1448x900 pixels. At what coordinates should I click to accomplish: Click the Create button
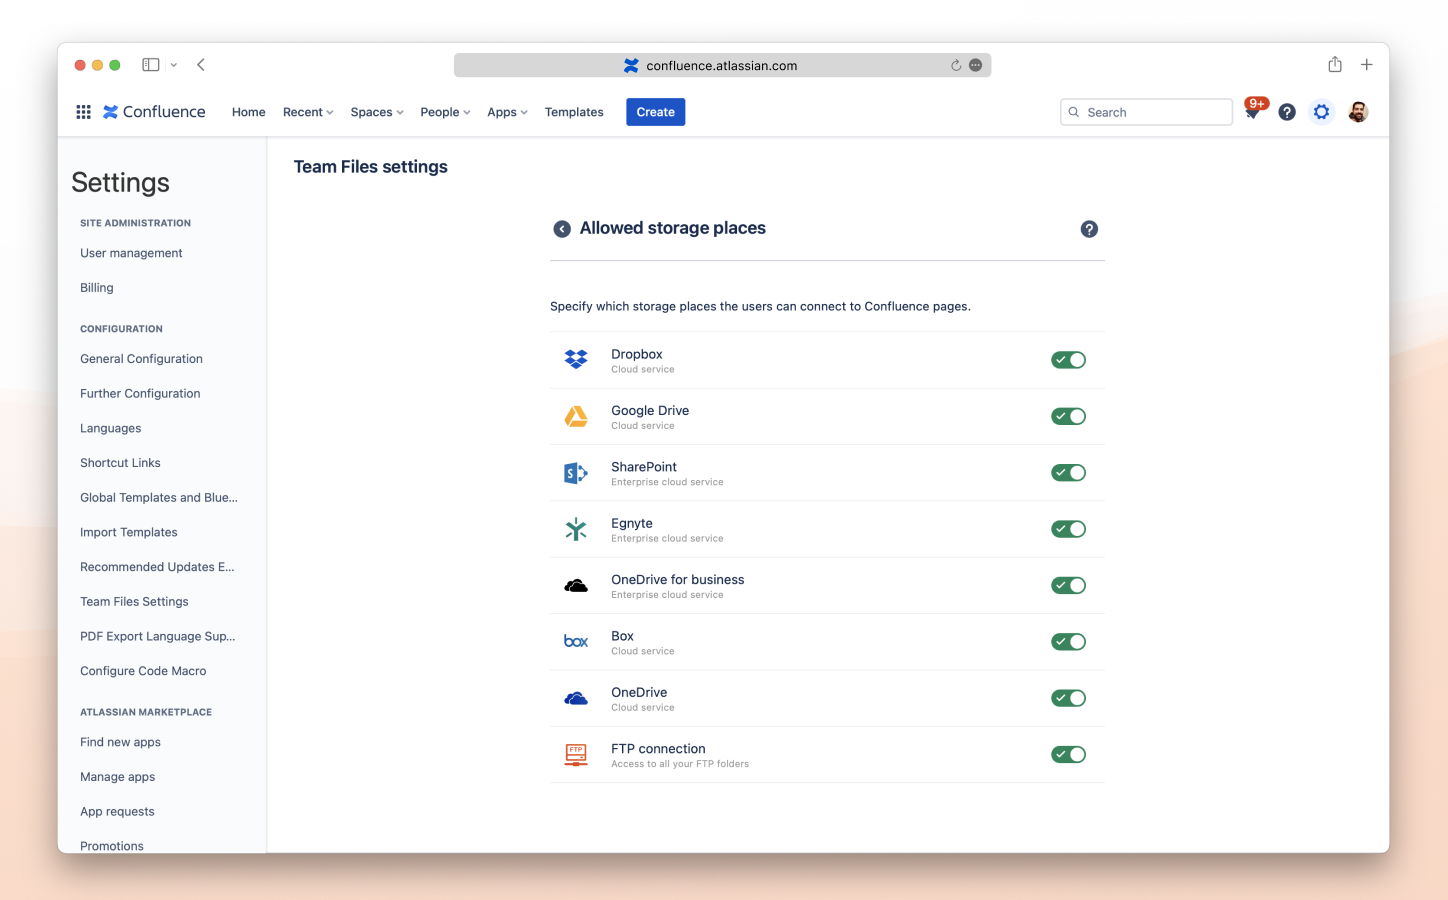click(656, 112)
